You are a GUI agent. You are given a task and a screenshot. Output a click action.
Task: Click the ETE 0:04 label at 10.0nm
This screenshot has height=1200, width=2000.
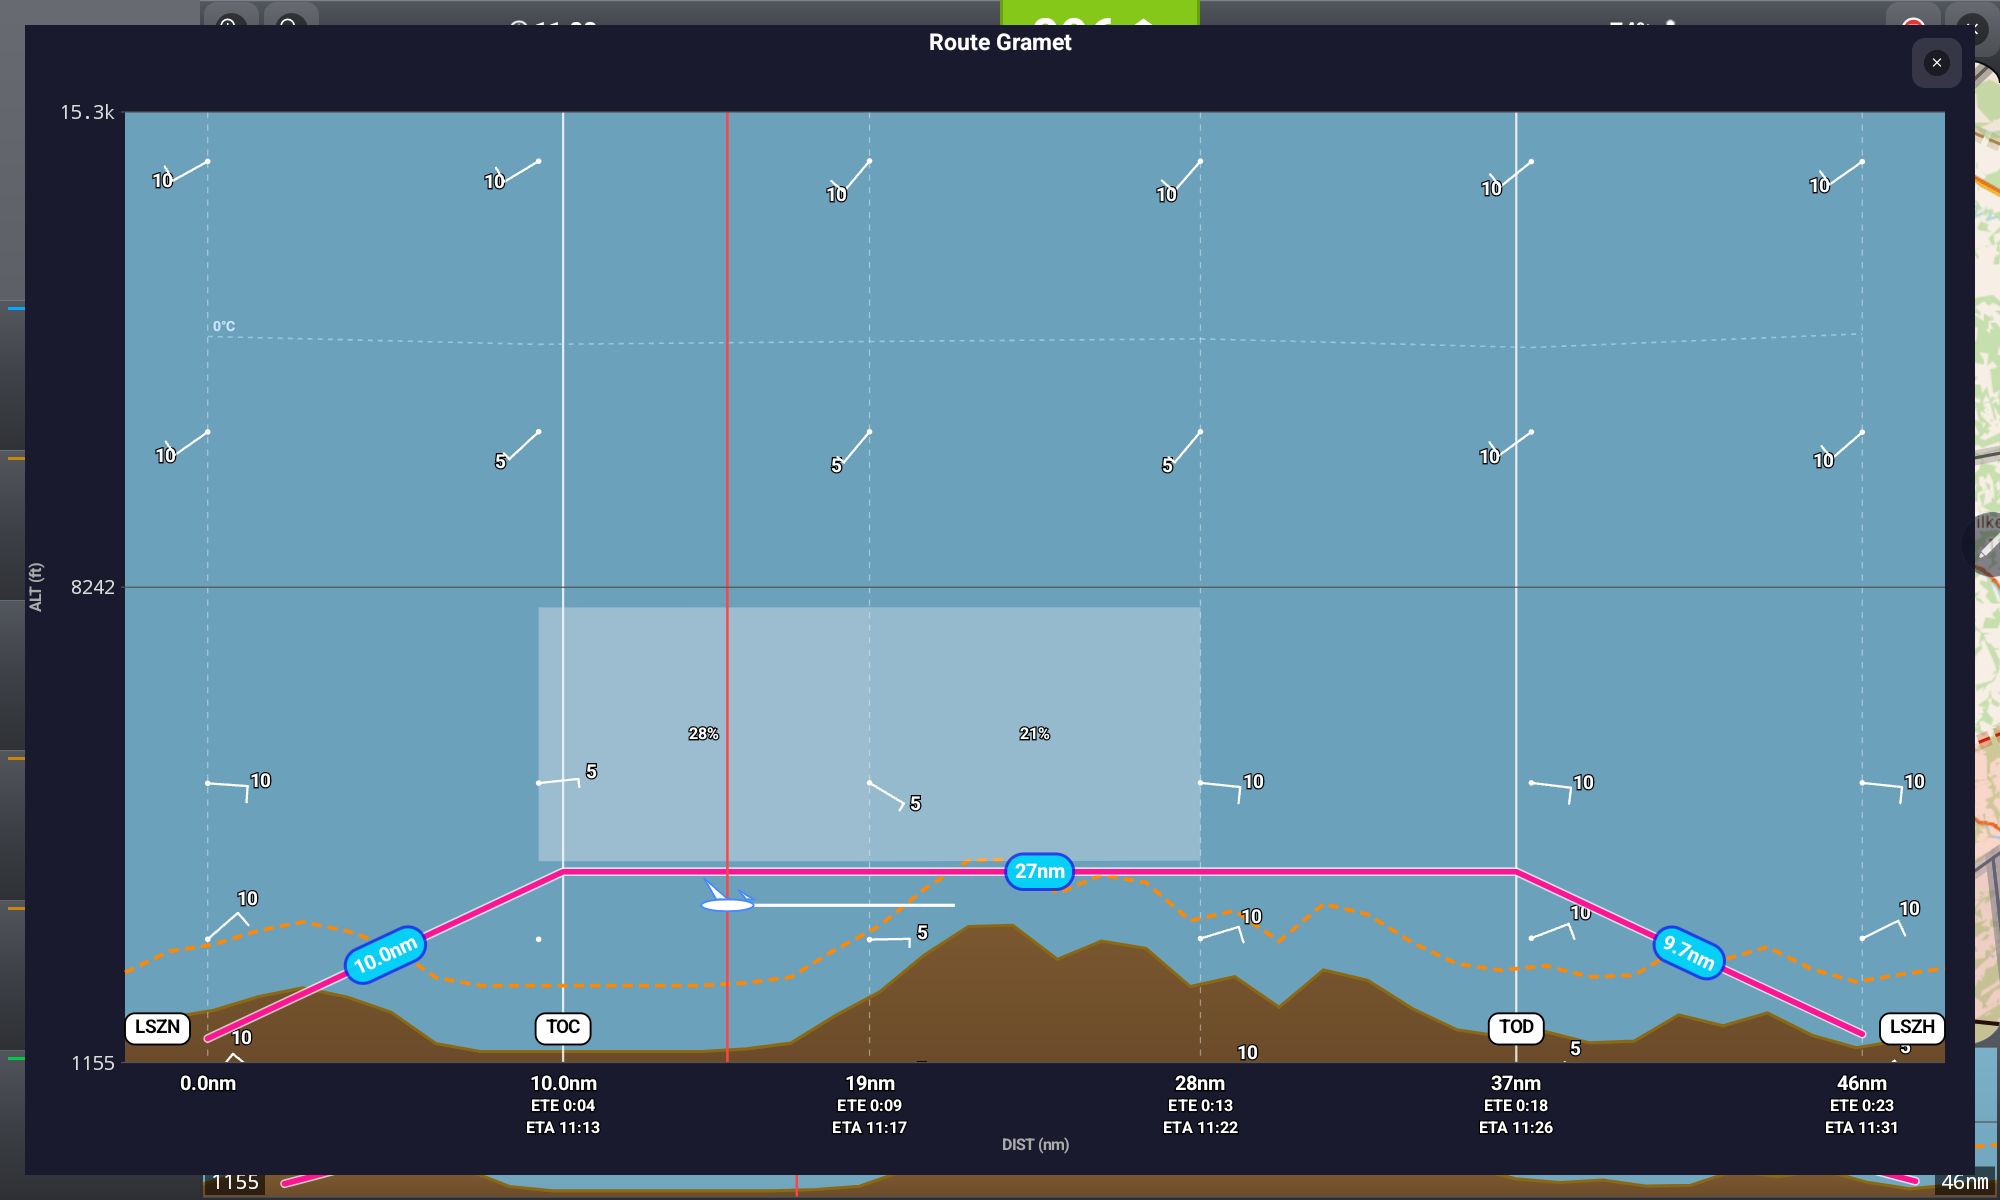pos(563,1105)
